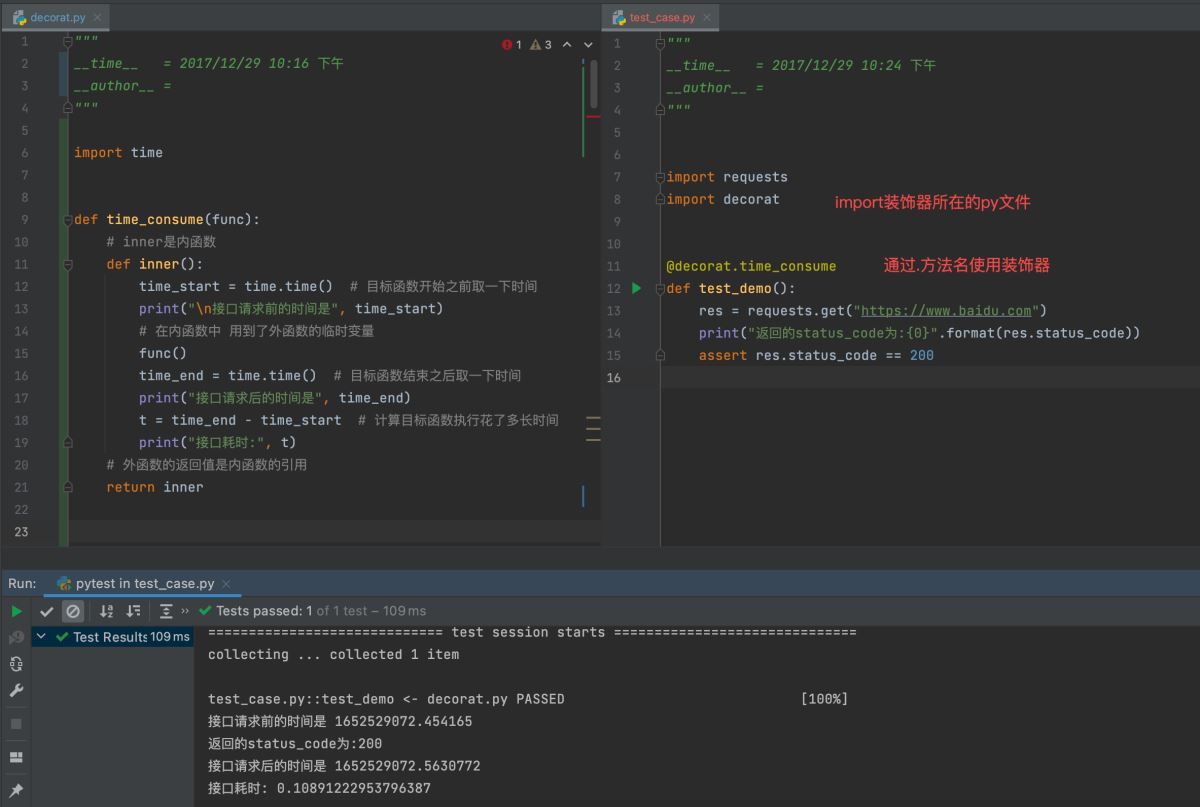The width and height of the screenshot is (1200, 807).
Task: Fold the docstring at line 1 of test_case.py
Action: [x=660, y=43]
